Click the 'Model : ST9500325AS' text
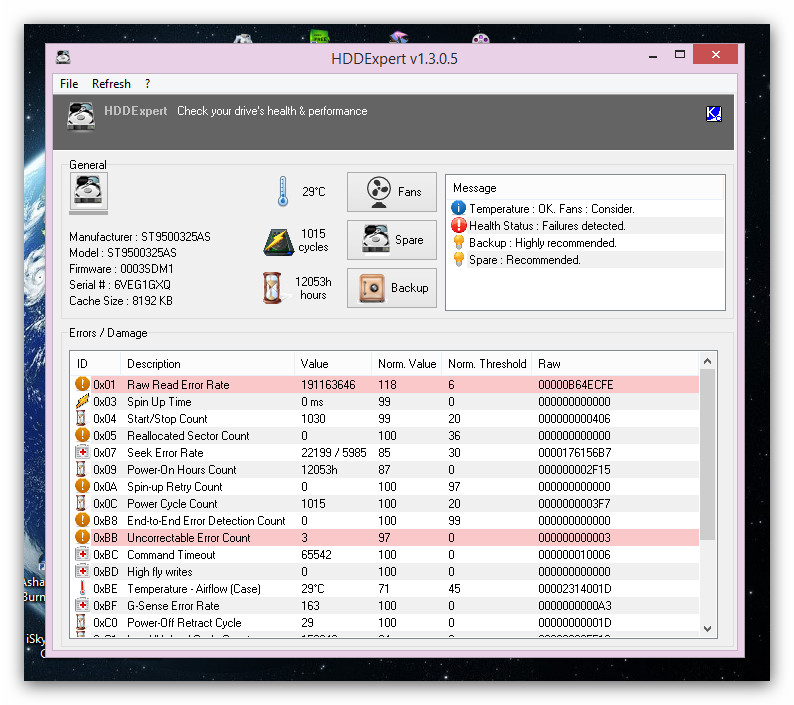The height and width of the screenshot is (705, 794). (x=123, y=252)
